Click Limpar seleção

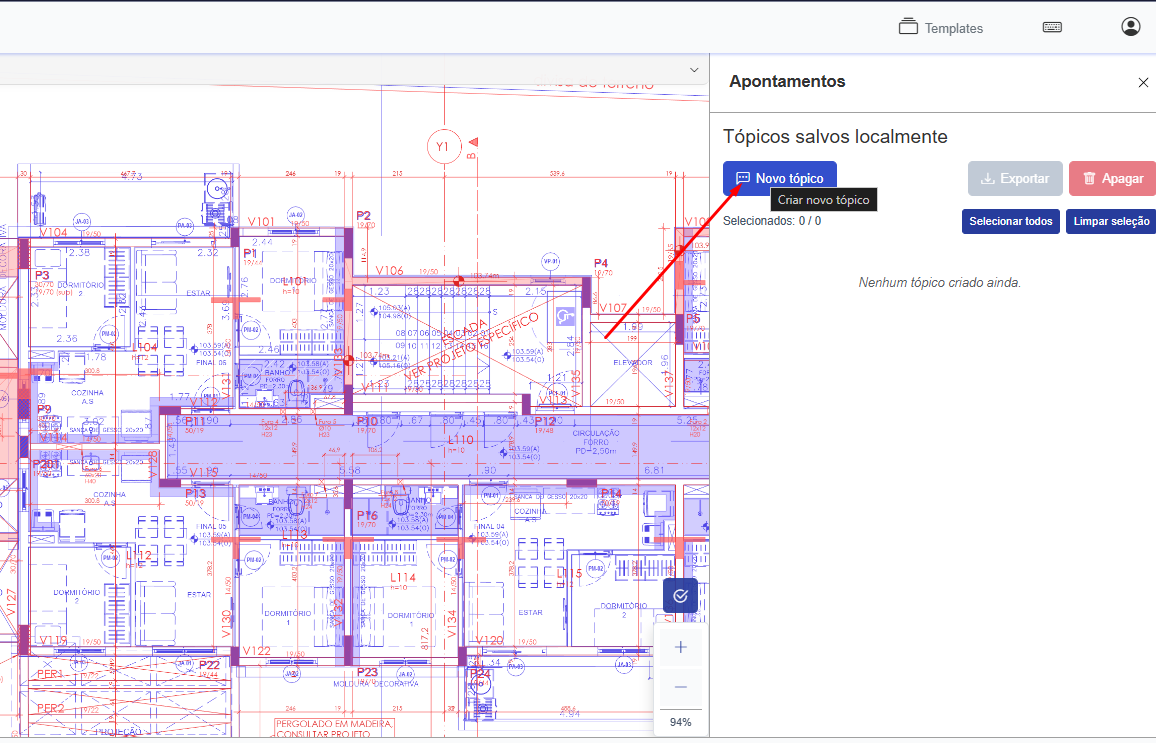1111,221
